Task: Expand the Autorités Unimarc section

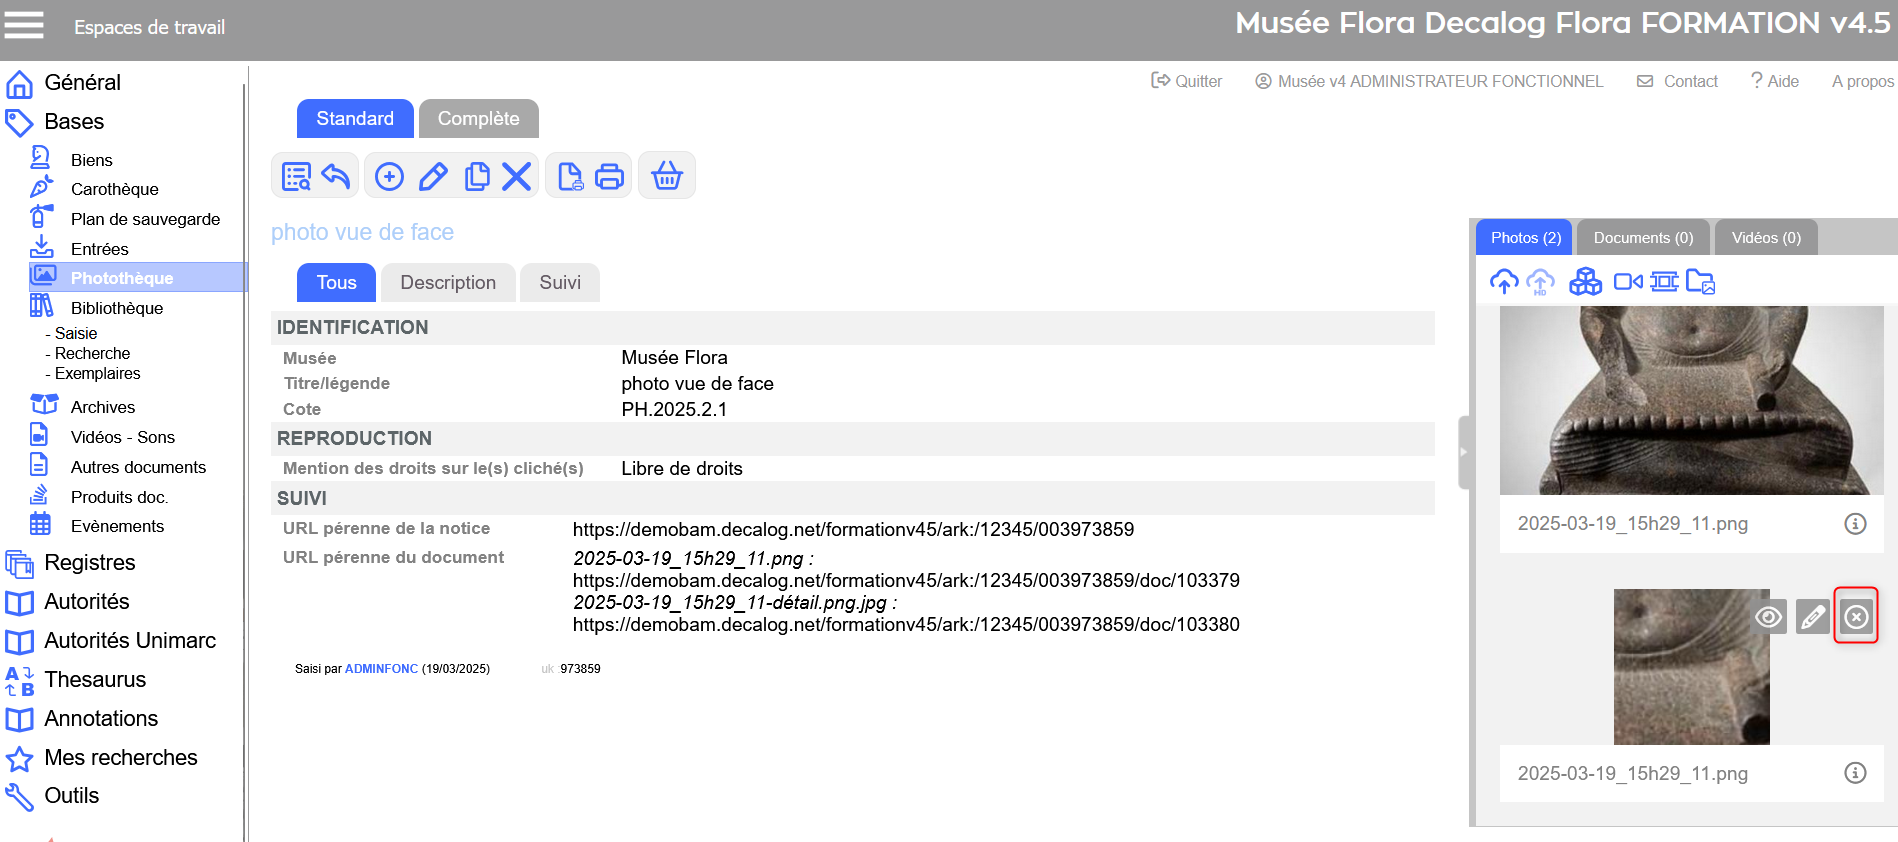Action: [130, 641]
